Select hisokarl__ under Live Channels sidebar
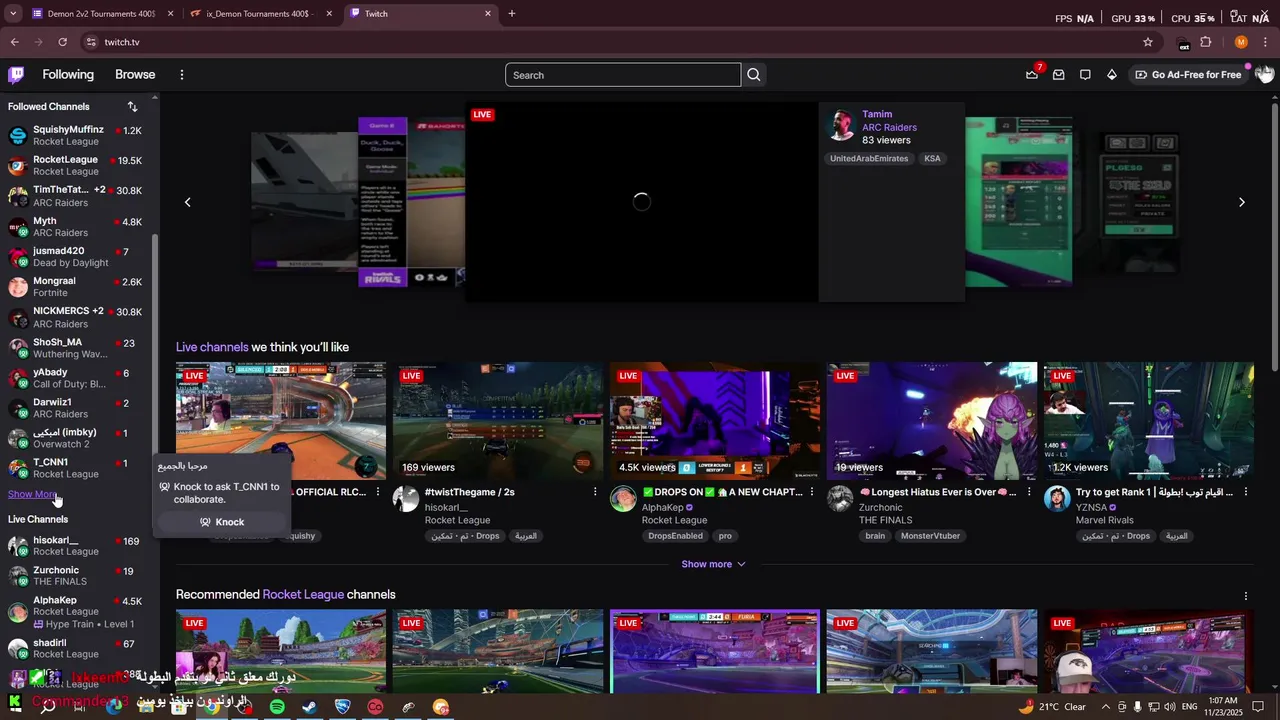 (78, 546)
